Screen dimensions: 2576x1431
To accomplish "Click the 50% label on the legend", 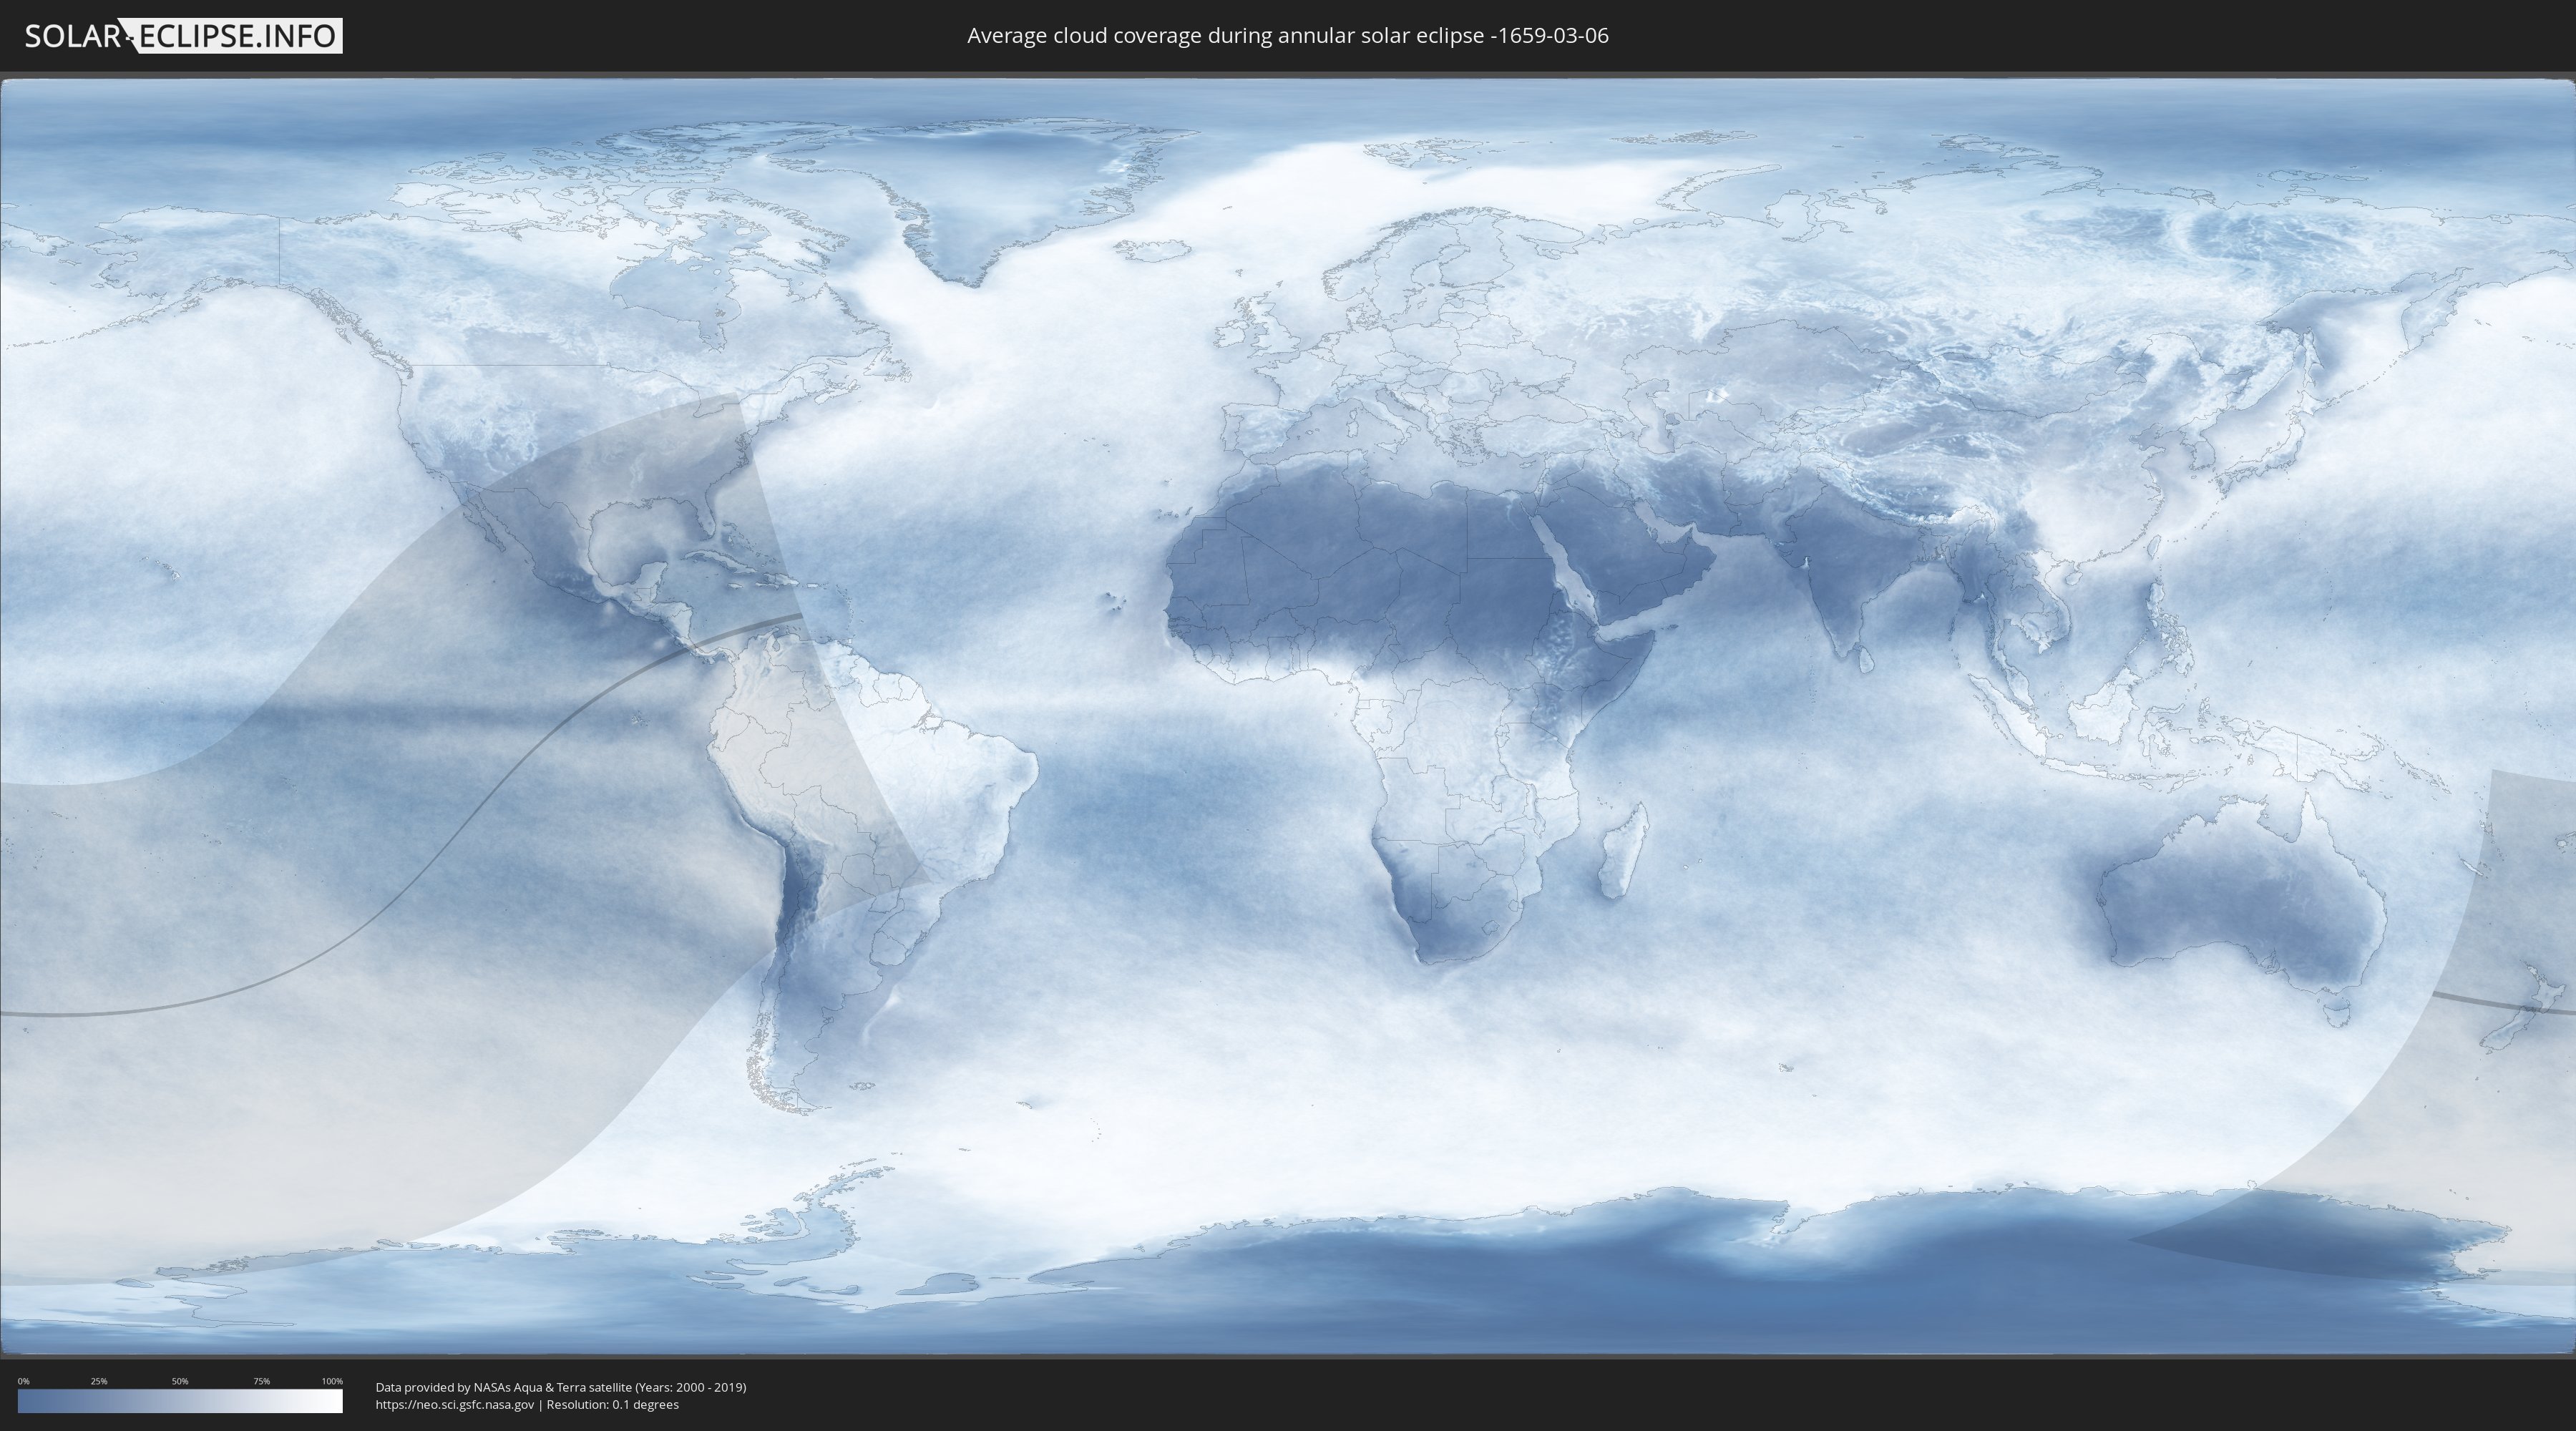I will click(180, 1381).
